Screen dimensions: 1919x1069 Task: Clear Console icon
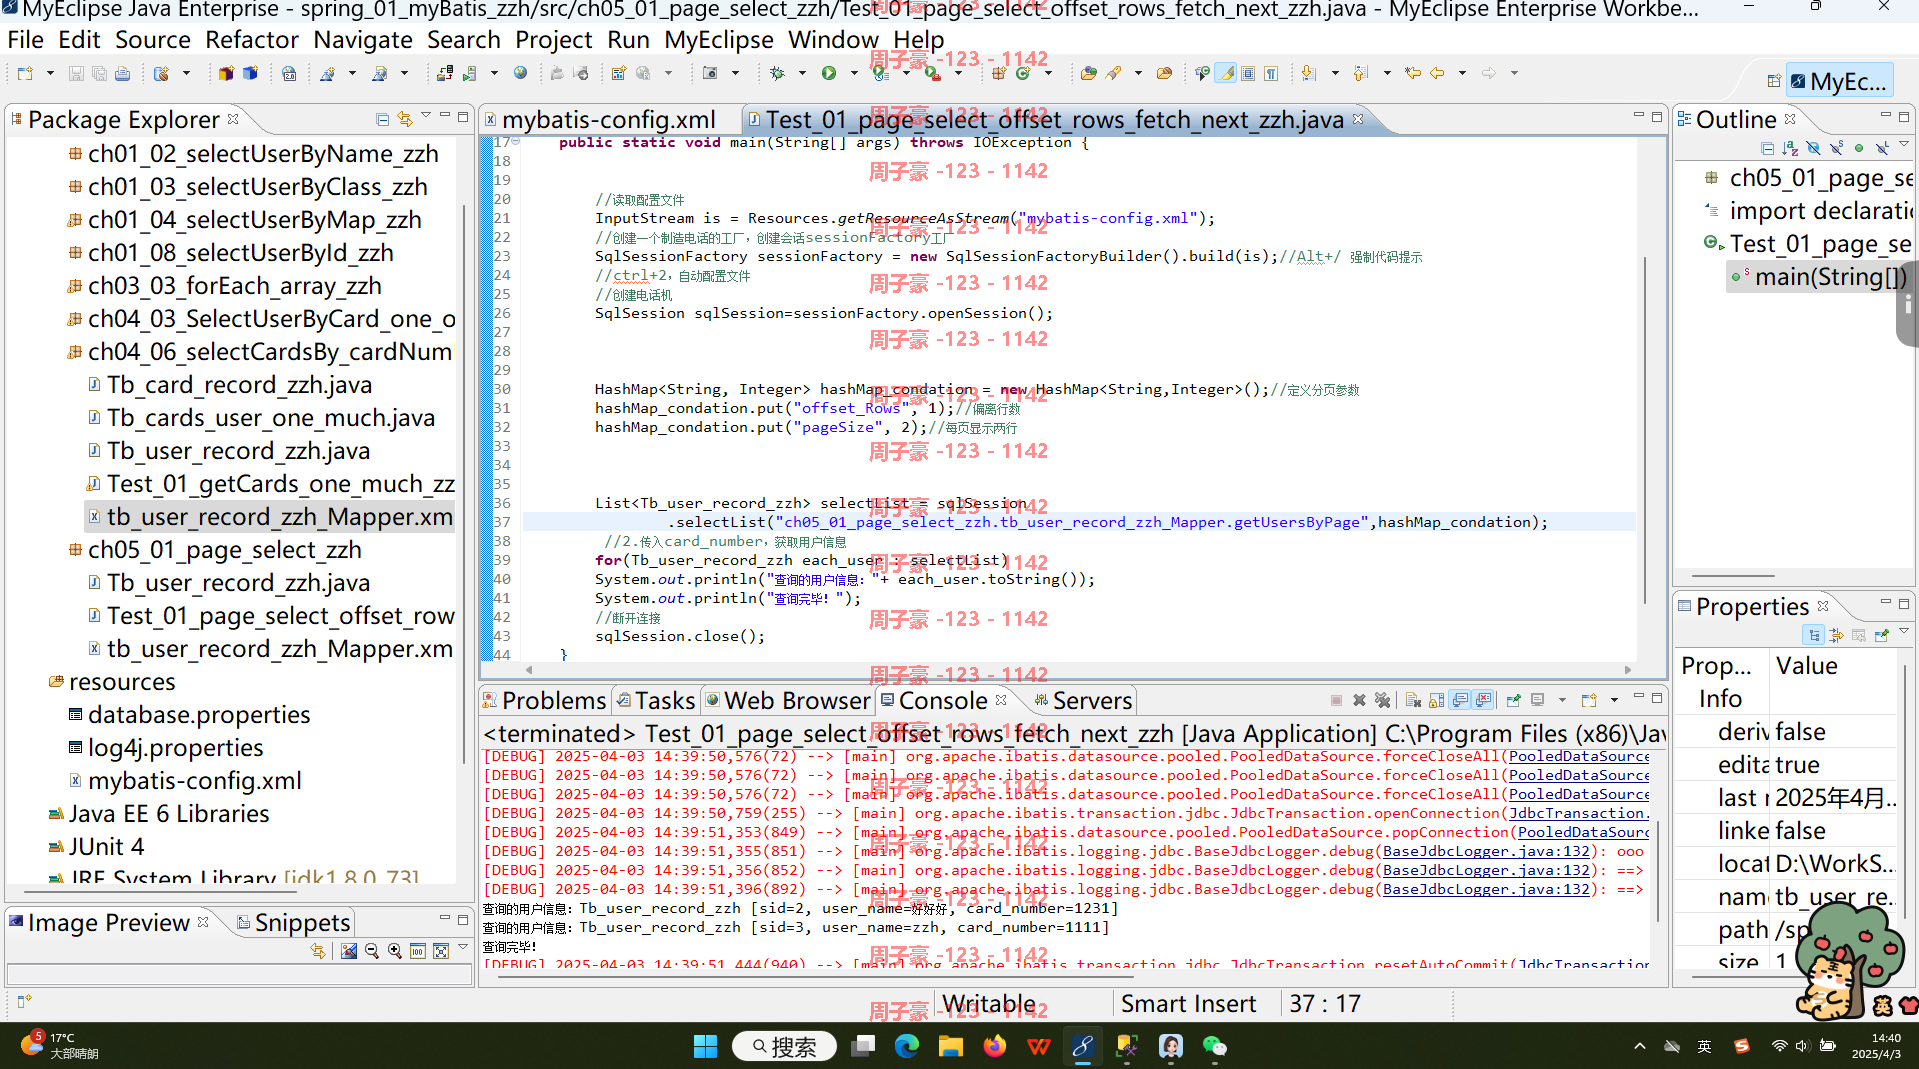tap(1413, 700)
